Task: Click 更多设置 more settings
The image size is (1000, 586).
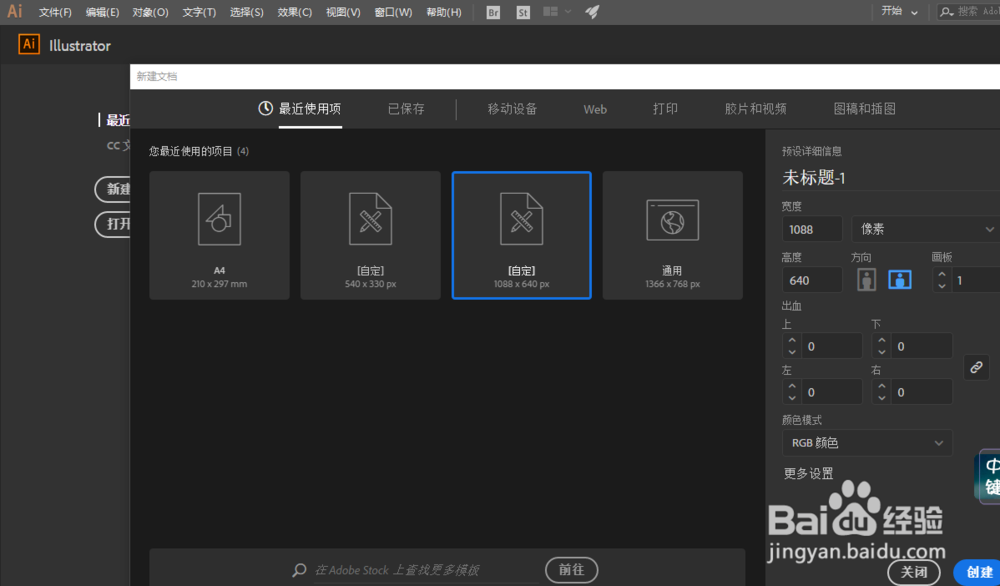Action: click(809, 473)
